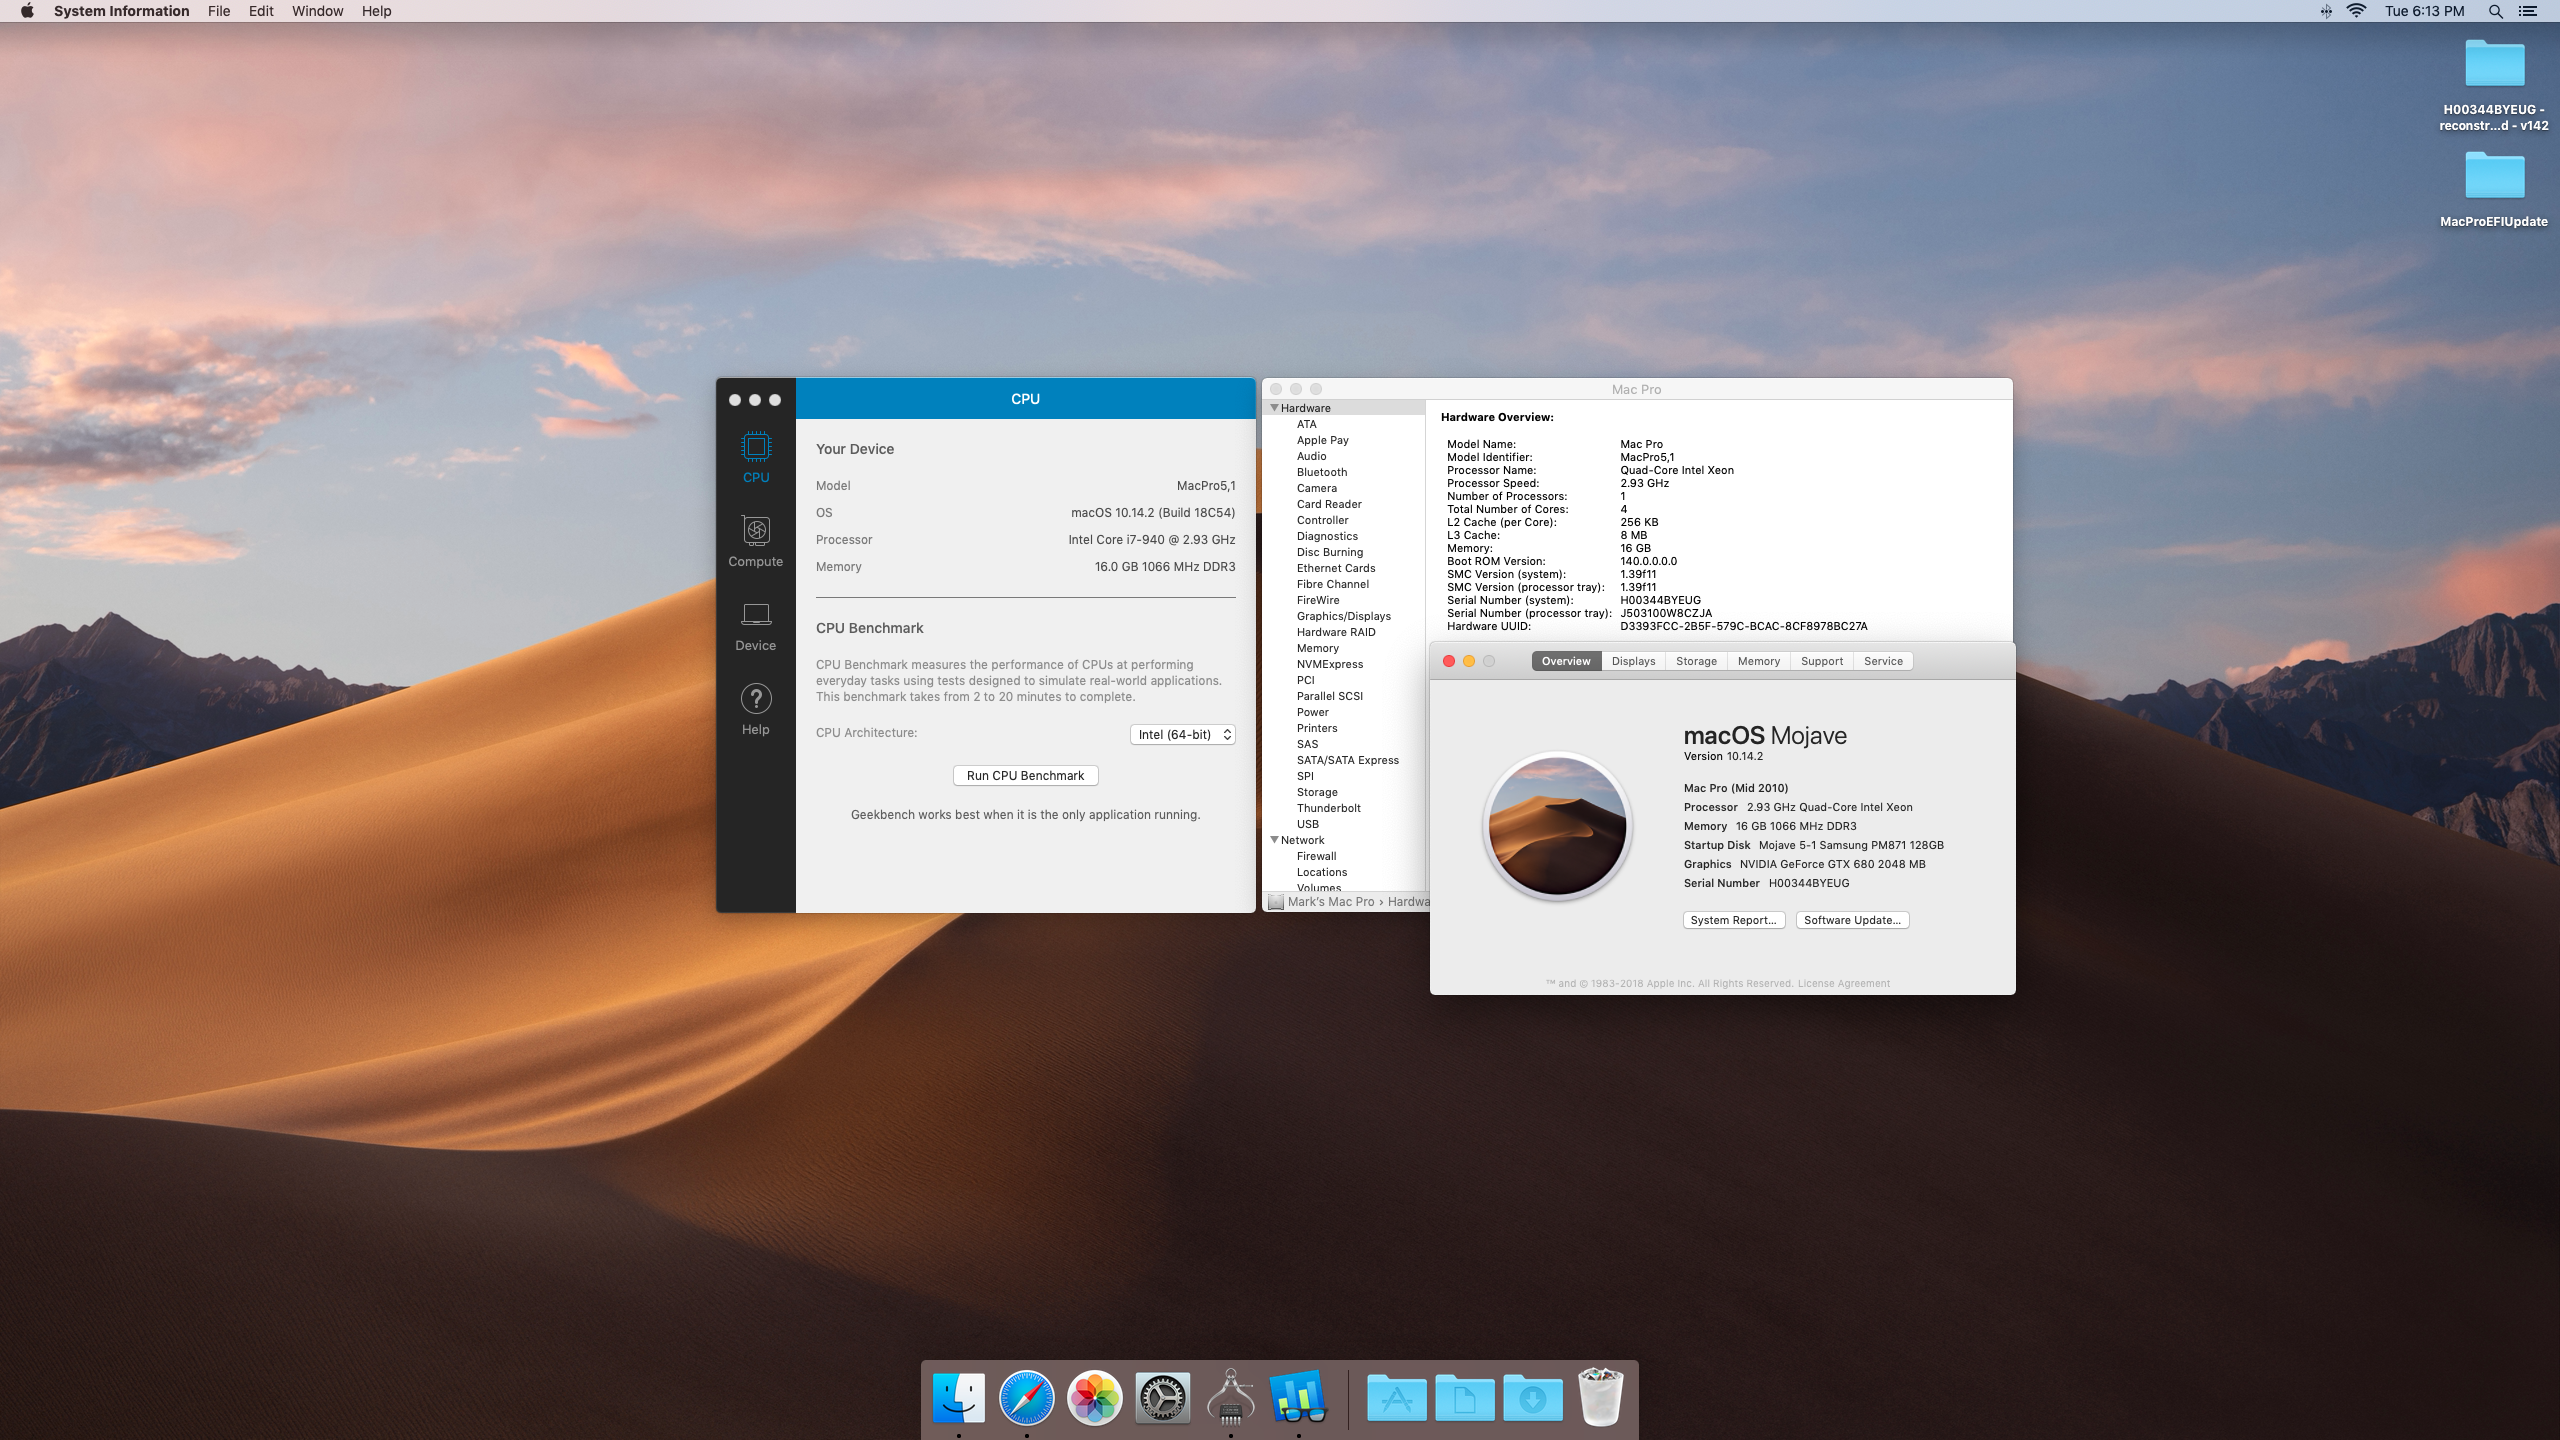Select Audio in the Hardware list
The width and height of the screenshot is (2560, 1440).
(1311, 456)
